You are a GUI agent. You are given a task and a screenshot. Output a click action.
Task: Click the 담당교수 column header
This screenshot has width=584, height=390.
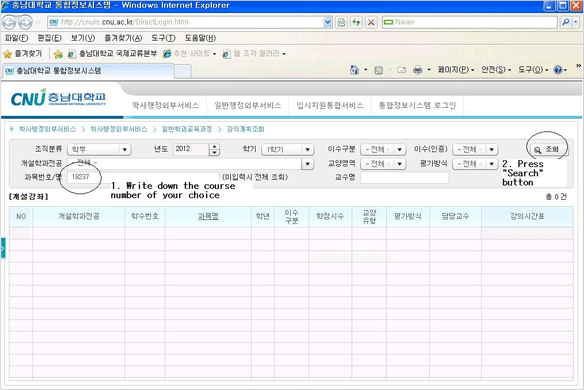click(x=455, y=216)
